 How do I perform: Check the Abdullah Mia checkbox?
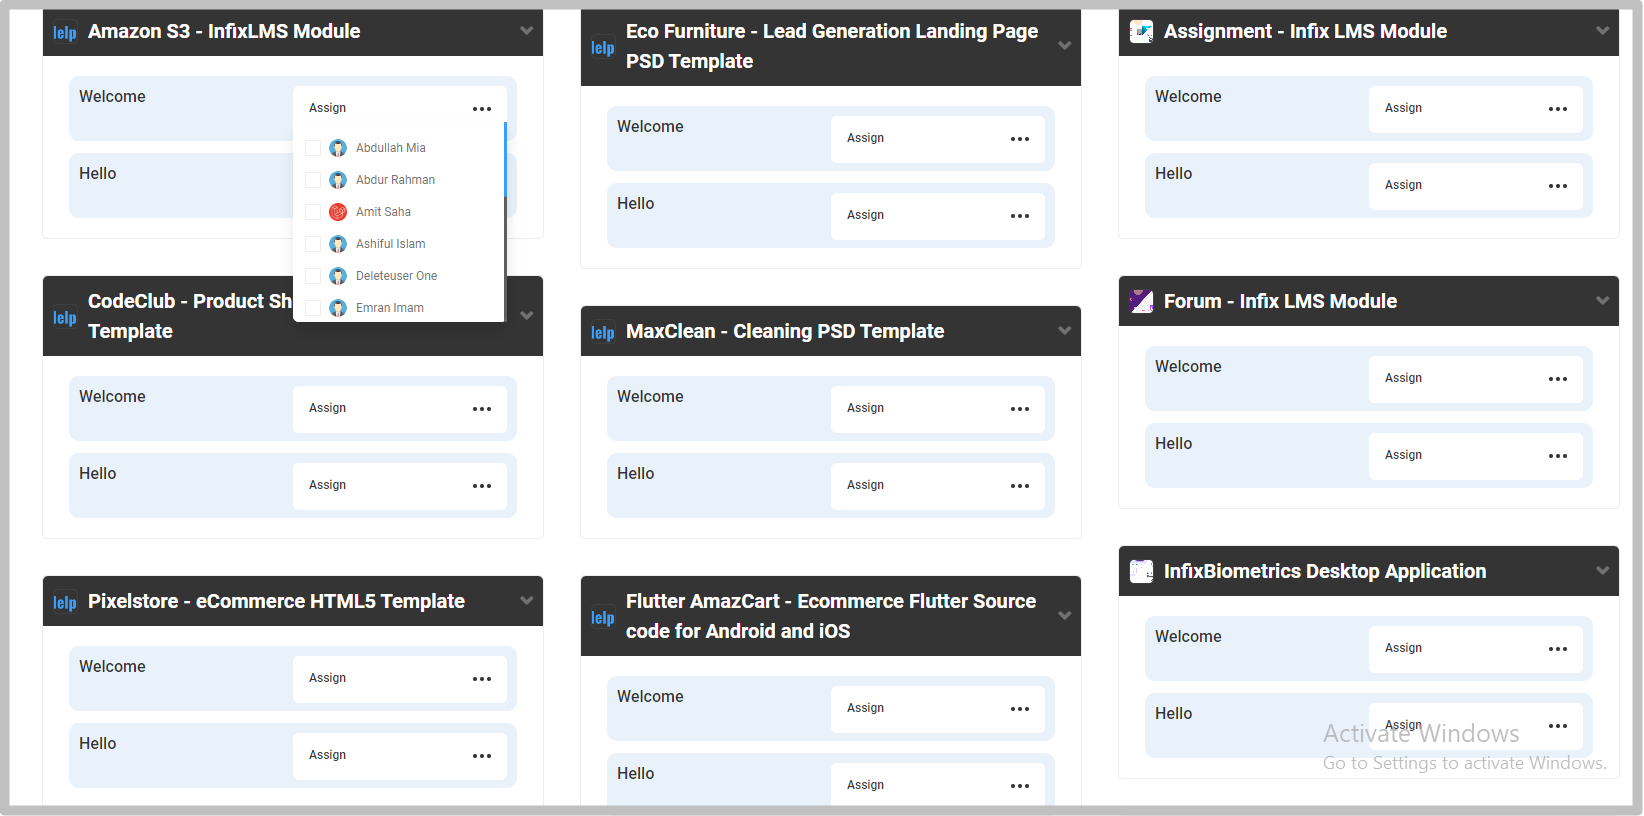(x=313, y=148)
